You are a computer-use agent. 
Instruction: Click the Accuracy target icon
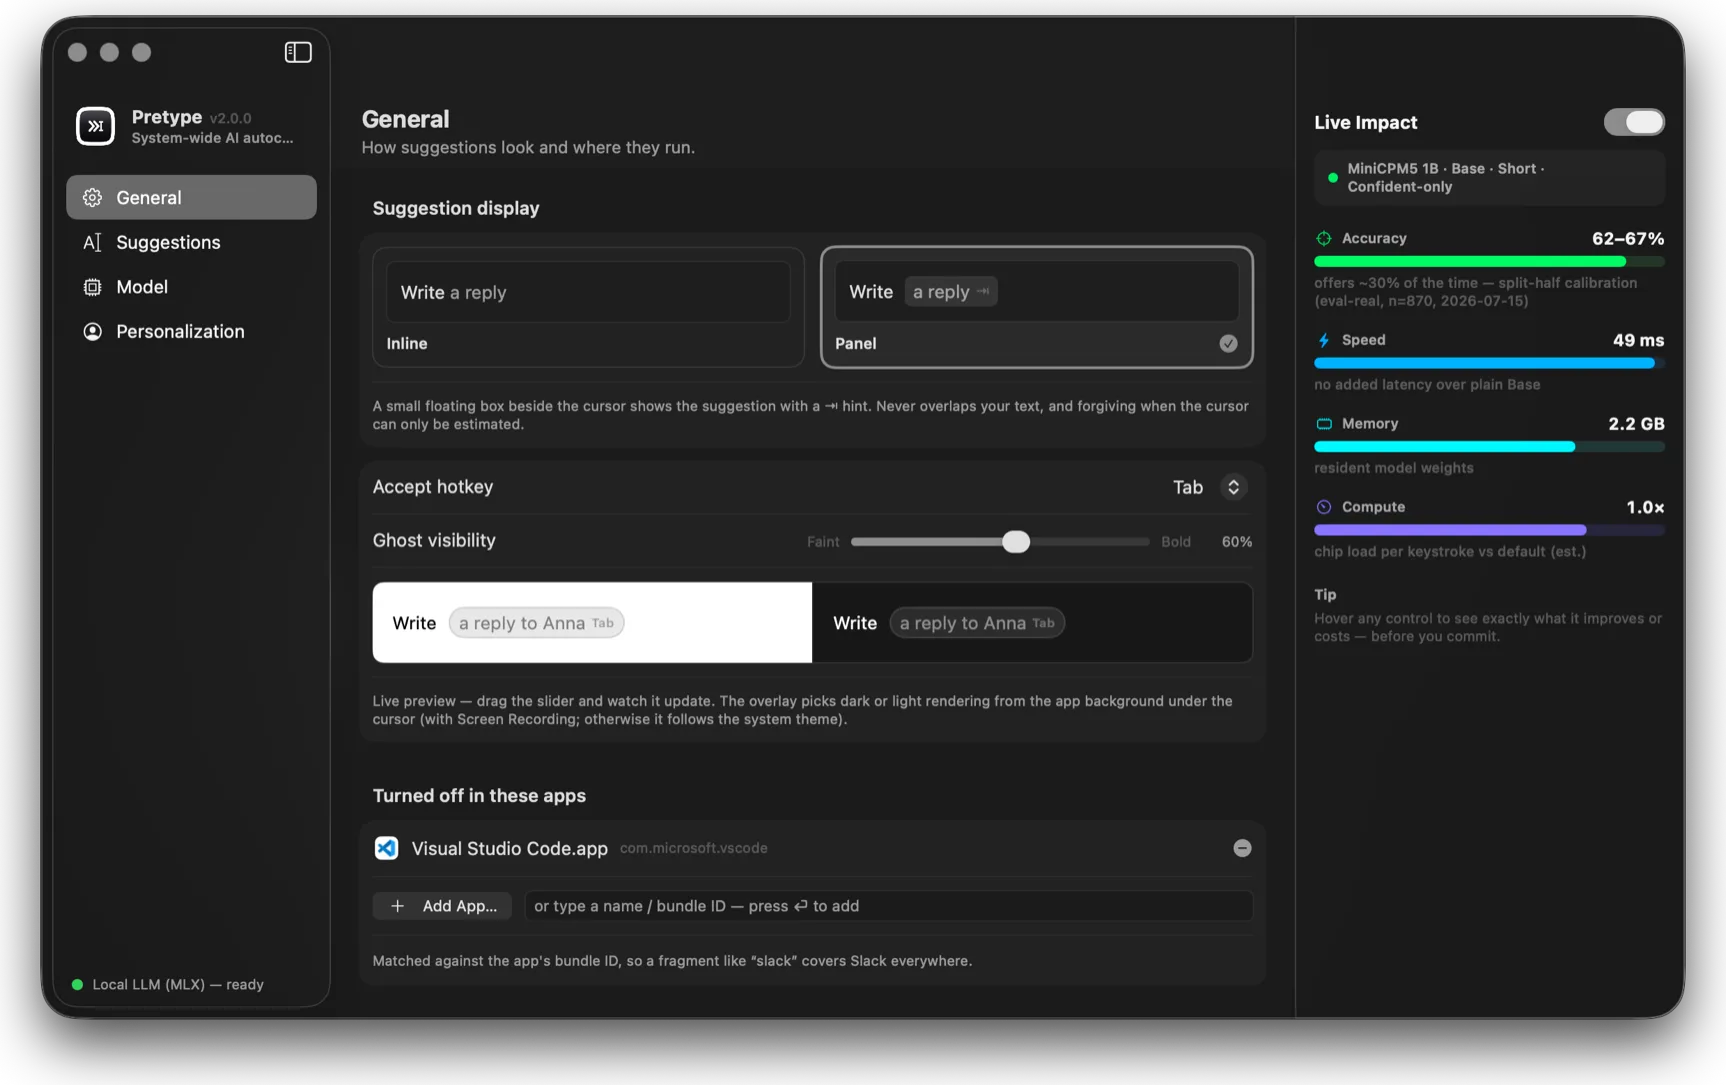1324,238
